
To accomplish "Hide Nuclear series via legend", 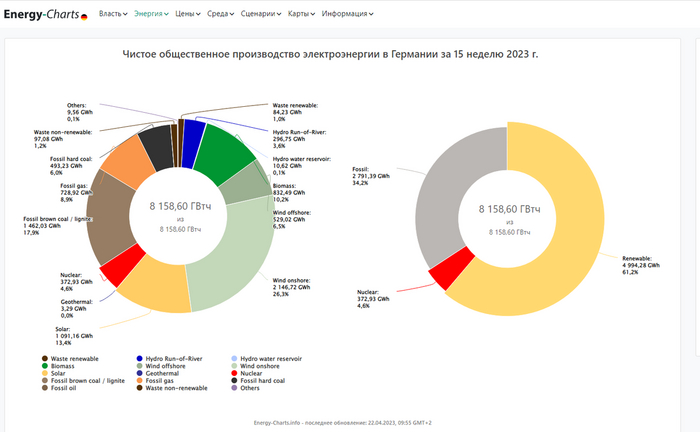I will pyautogui.click(x=250, y=373).
